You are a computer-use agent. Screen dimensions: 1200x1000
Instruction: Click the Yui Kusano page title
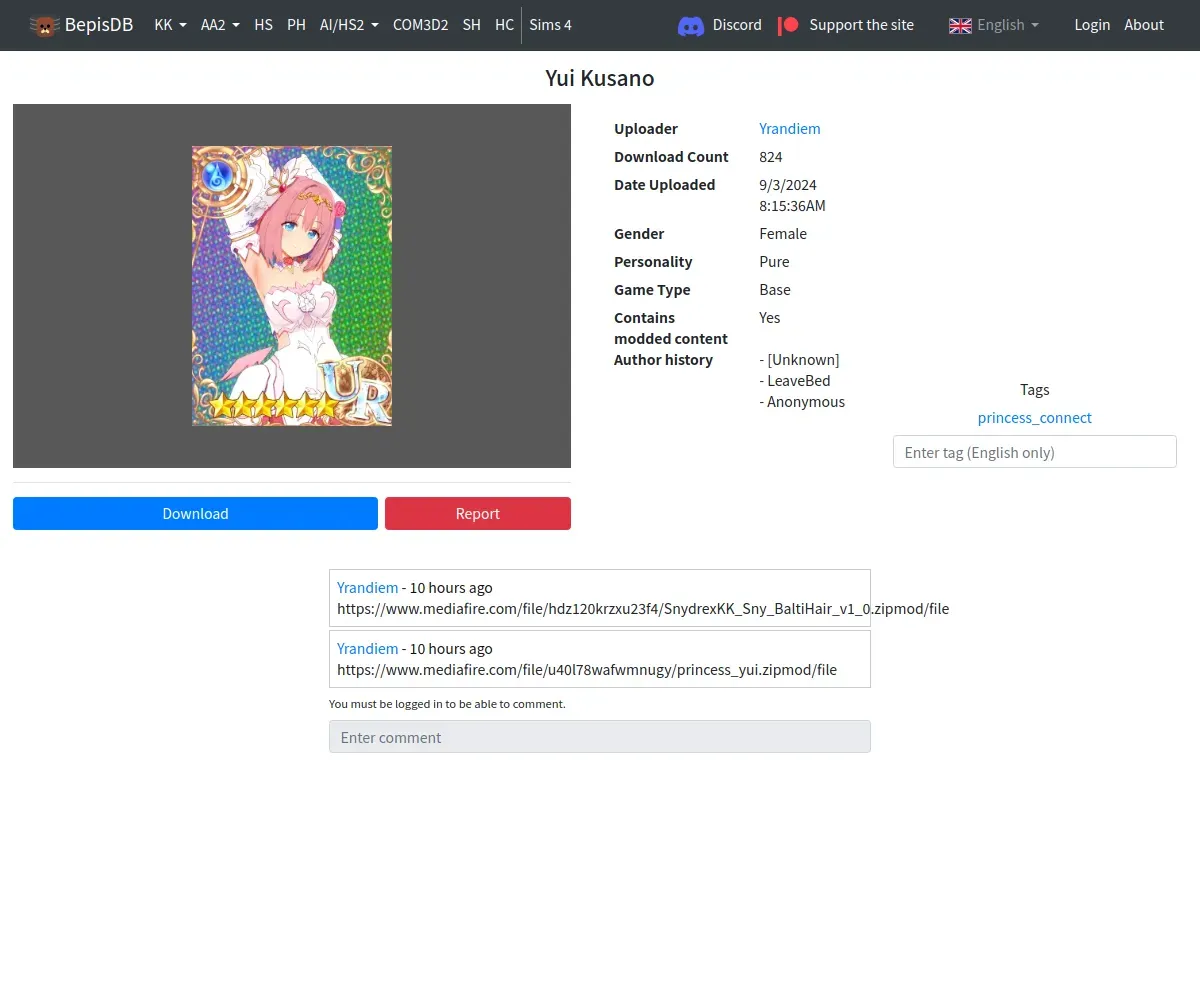[600, 78]
